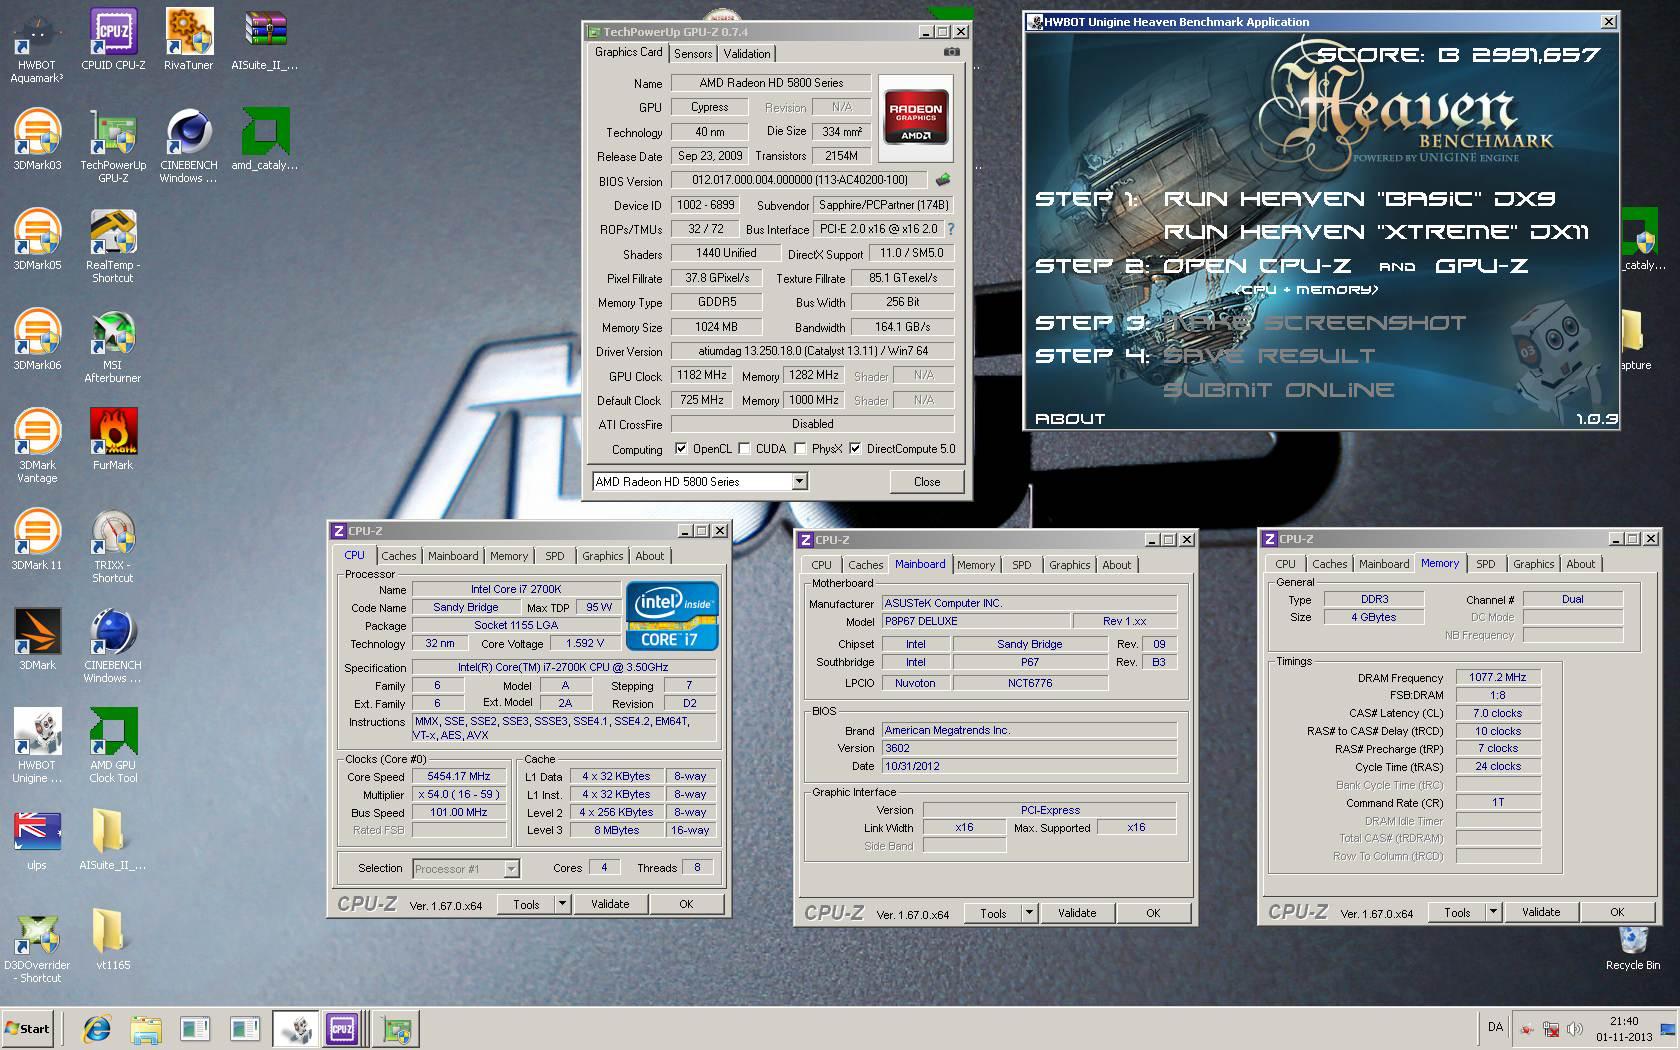Toggle the PhysX checkbox in GPU-Z
This screenshot has height=1050, width=1680.
(x=800, y=449)
